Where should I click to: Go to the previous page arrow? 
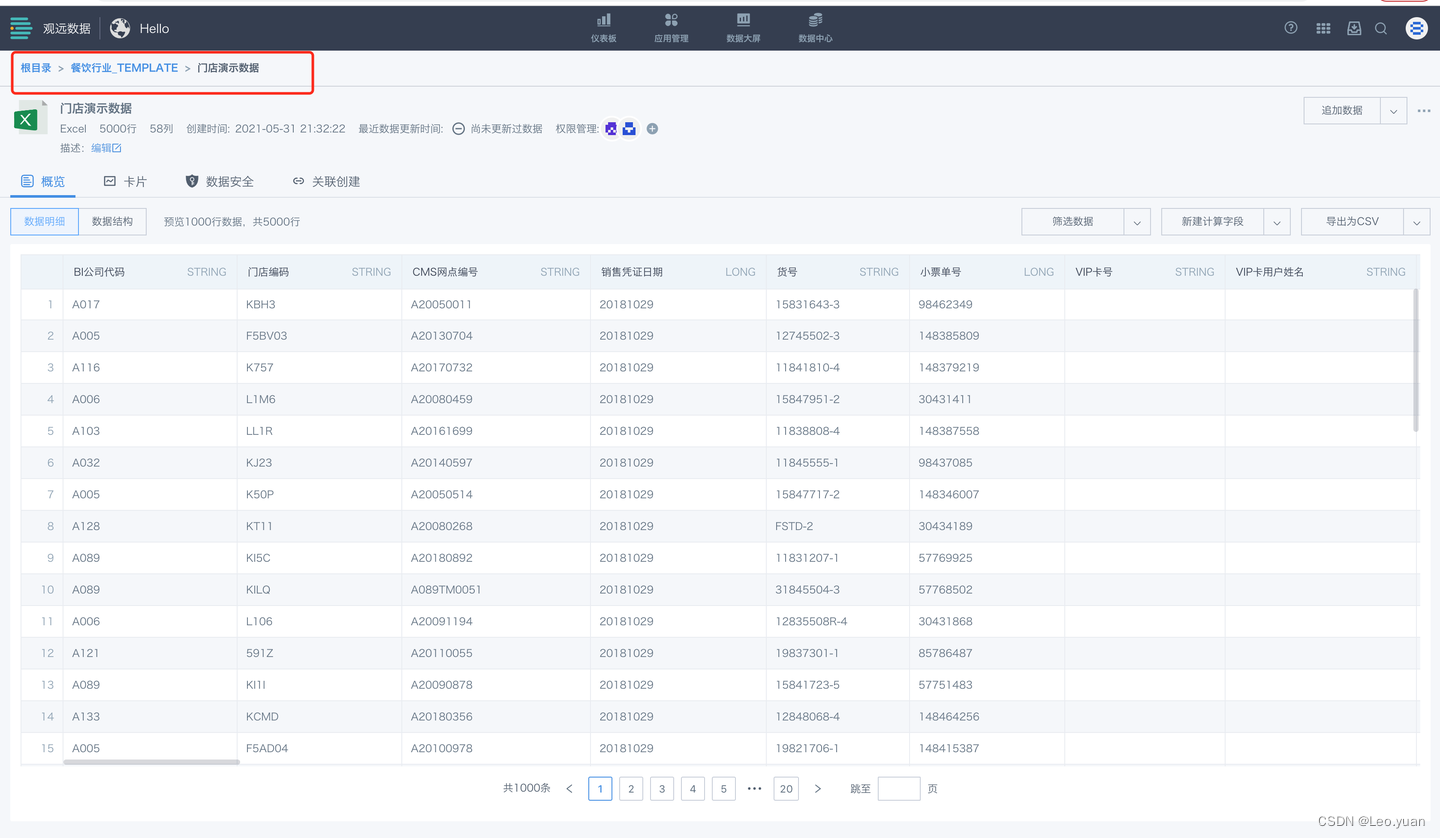click(570, 789)
